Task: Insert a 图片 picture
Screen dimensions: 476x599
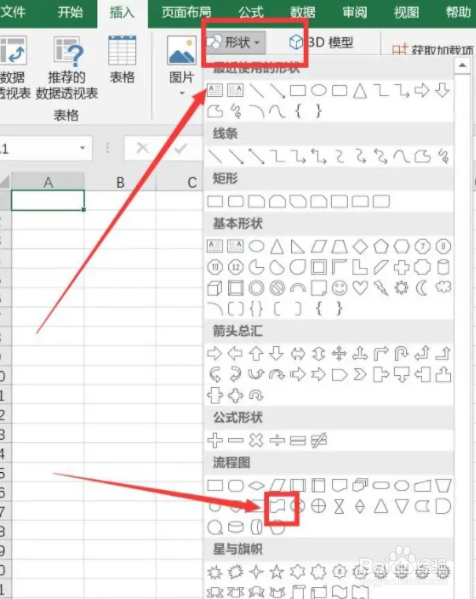Action: click(181, 60)
